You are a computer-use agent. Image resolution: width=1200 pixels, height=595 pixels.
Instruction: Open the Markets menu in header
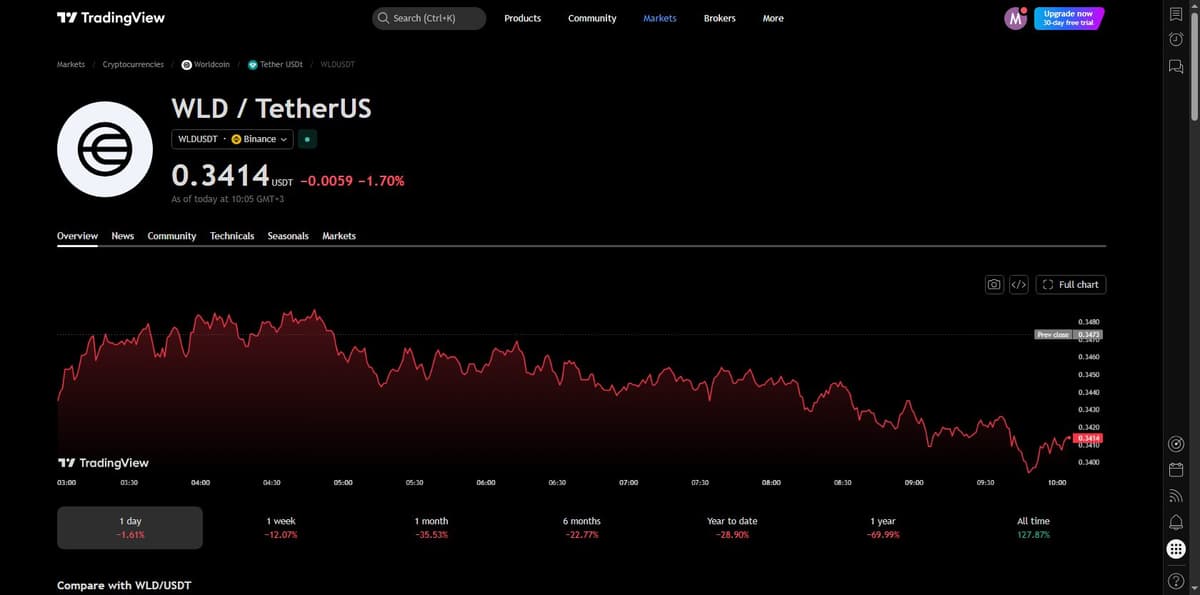[x=659, y=18]
